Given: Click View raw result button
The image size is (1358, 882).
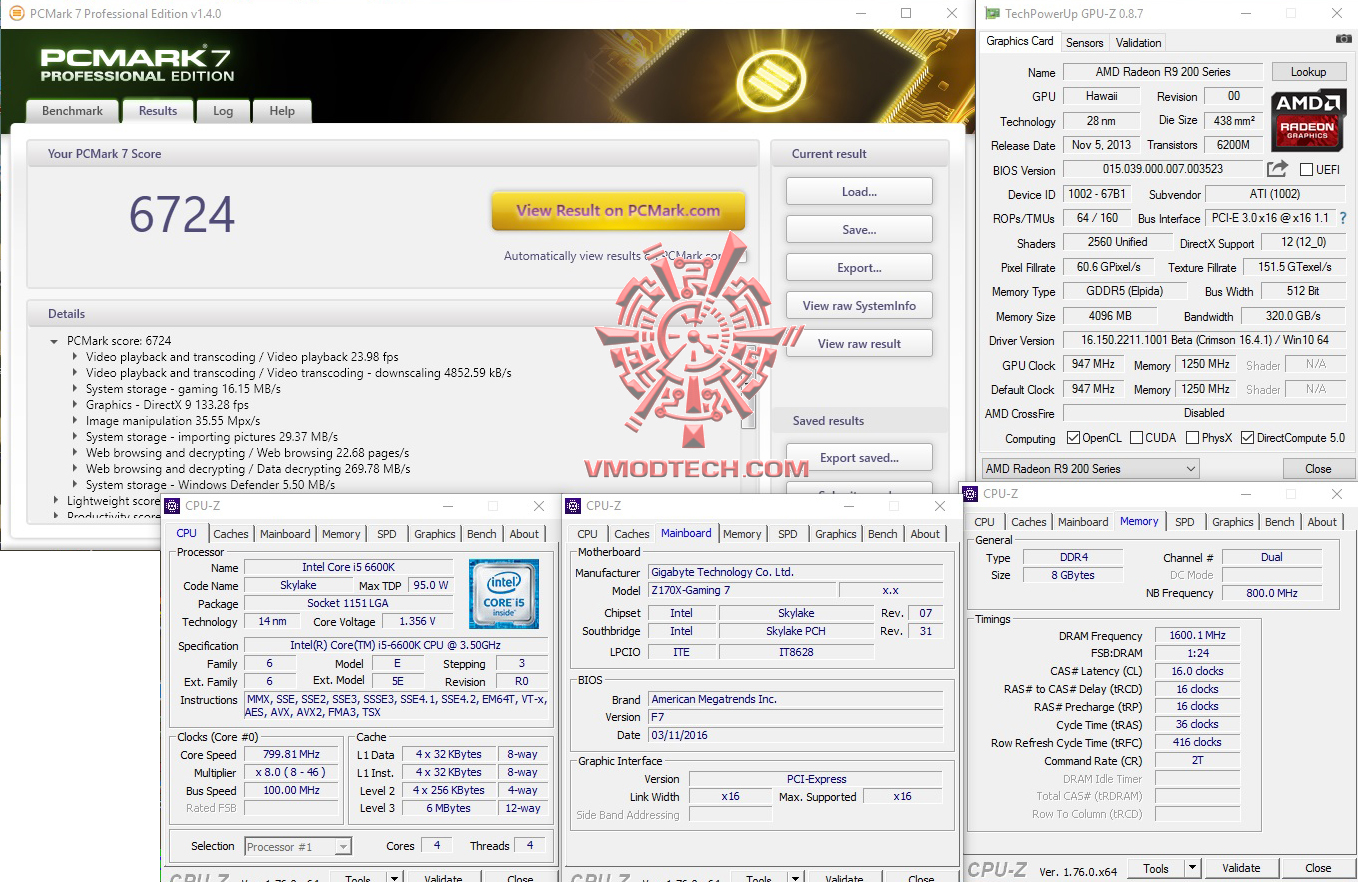Looking at the screenshot, I should [859, 344].
